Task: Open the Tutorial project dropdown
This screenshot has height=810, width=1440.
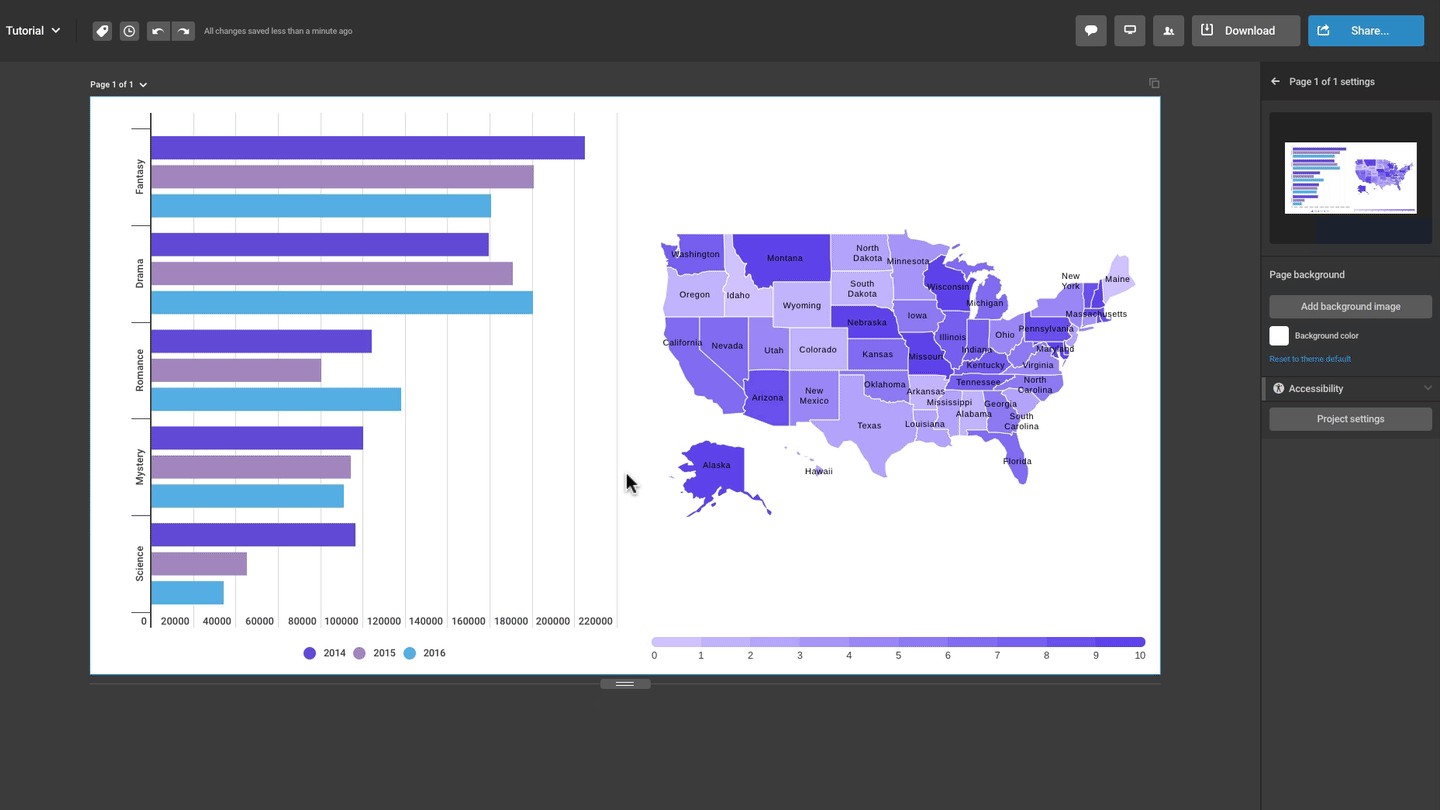Action: [33, 31]
